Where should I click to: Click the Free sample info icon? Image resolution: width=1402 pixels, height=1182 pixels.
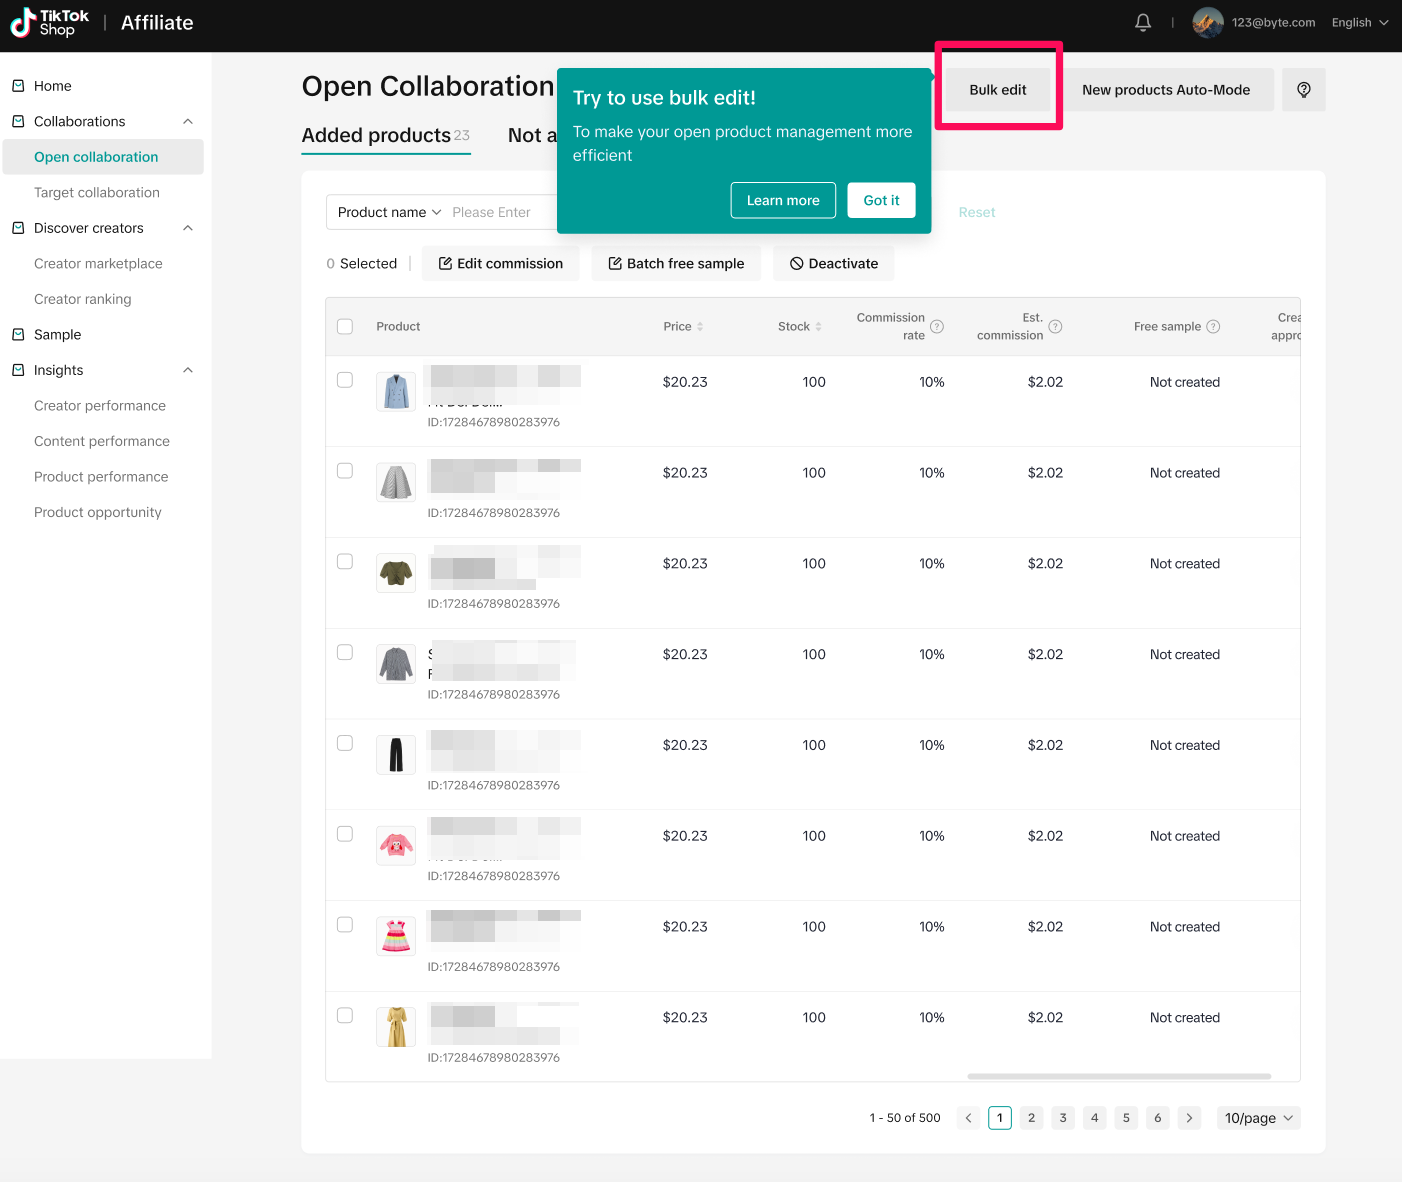coord(1213,326)
